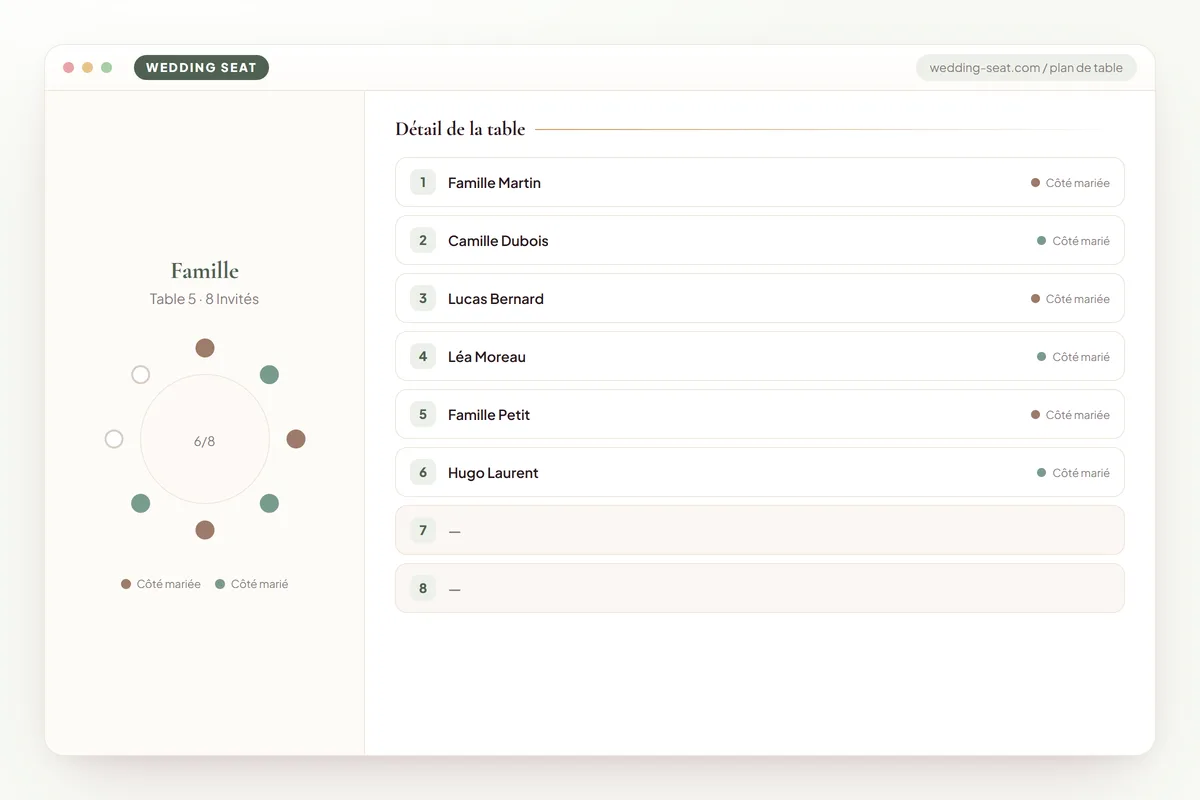Select guest name Hugo Laurent

tap(493, 473)
